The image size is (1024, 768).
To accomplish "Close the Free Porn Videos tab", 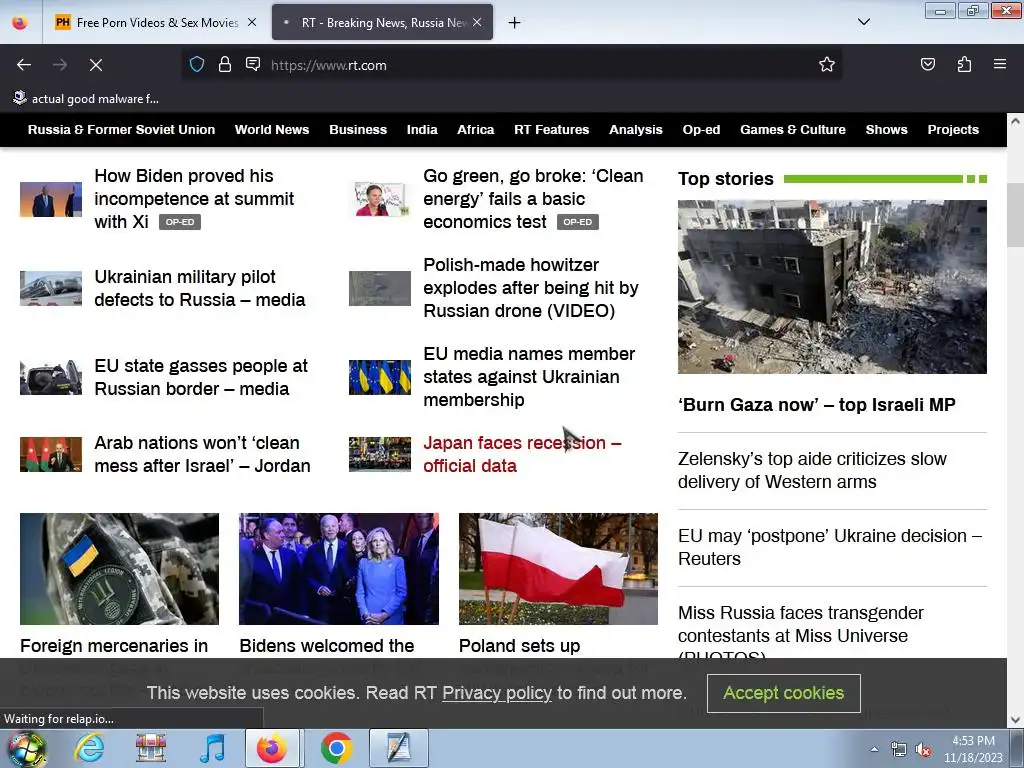I will 252,22.
